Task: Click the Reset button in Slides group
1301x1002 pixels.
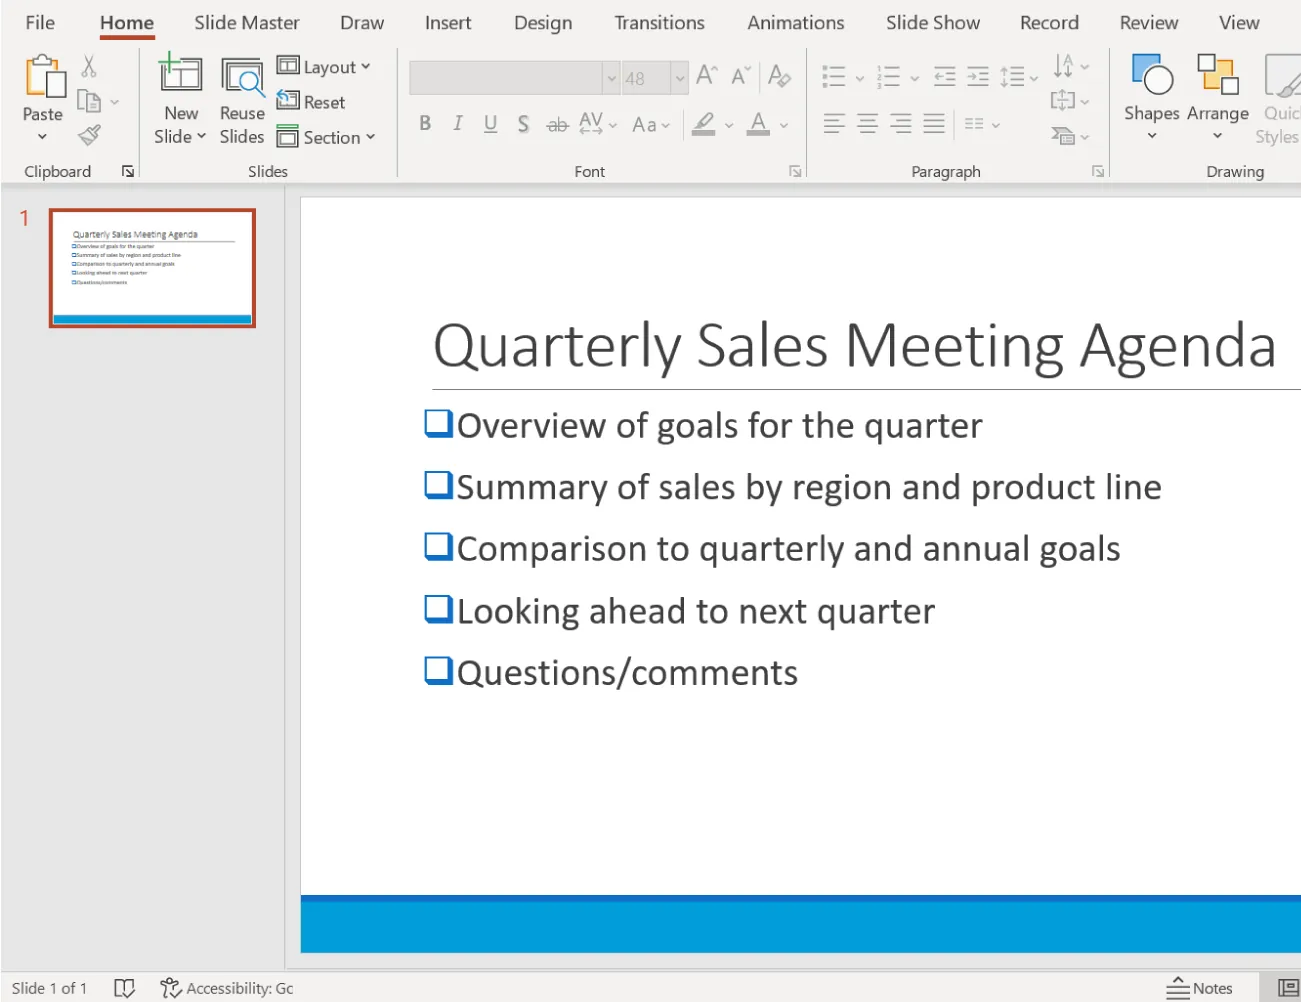Action: [313, 101]
